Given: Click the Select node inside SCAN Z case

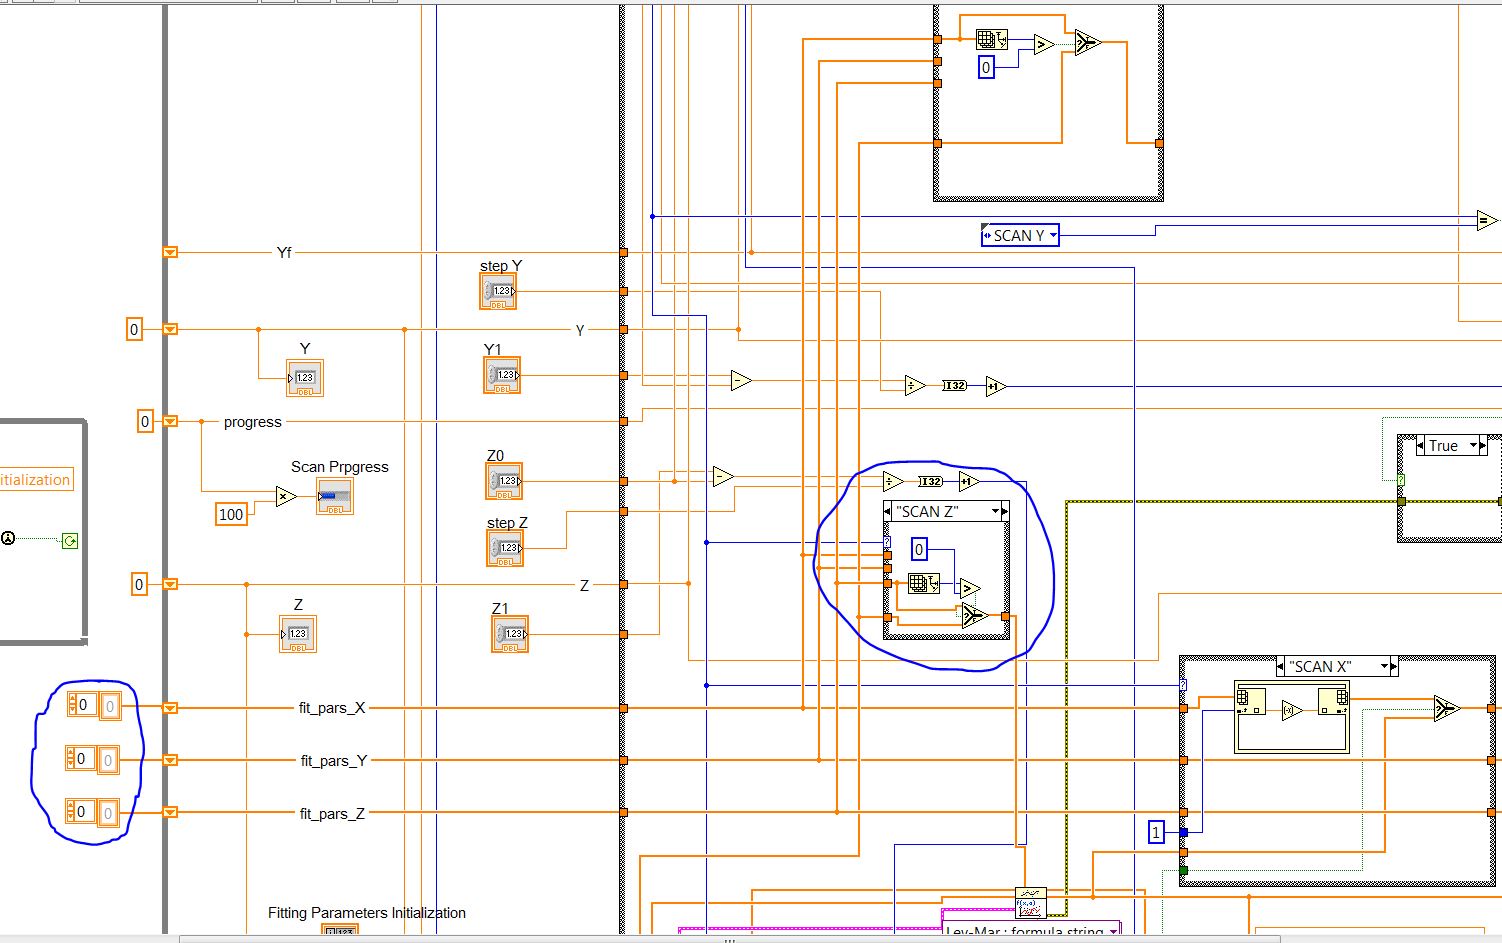Looking at the screenshot, I should pyautogui.click(x=974, y=616).
